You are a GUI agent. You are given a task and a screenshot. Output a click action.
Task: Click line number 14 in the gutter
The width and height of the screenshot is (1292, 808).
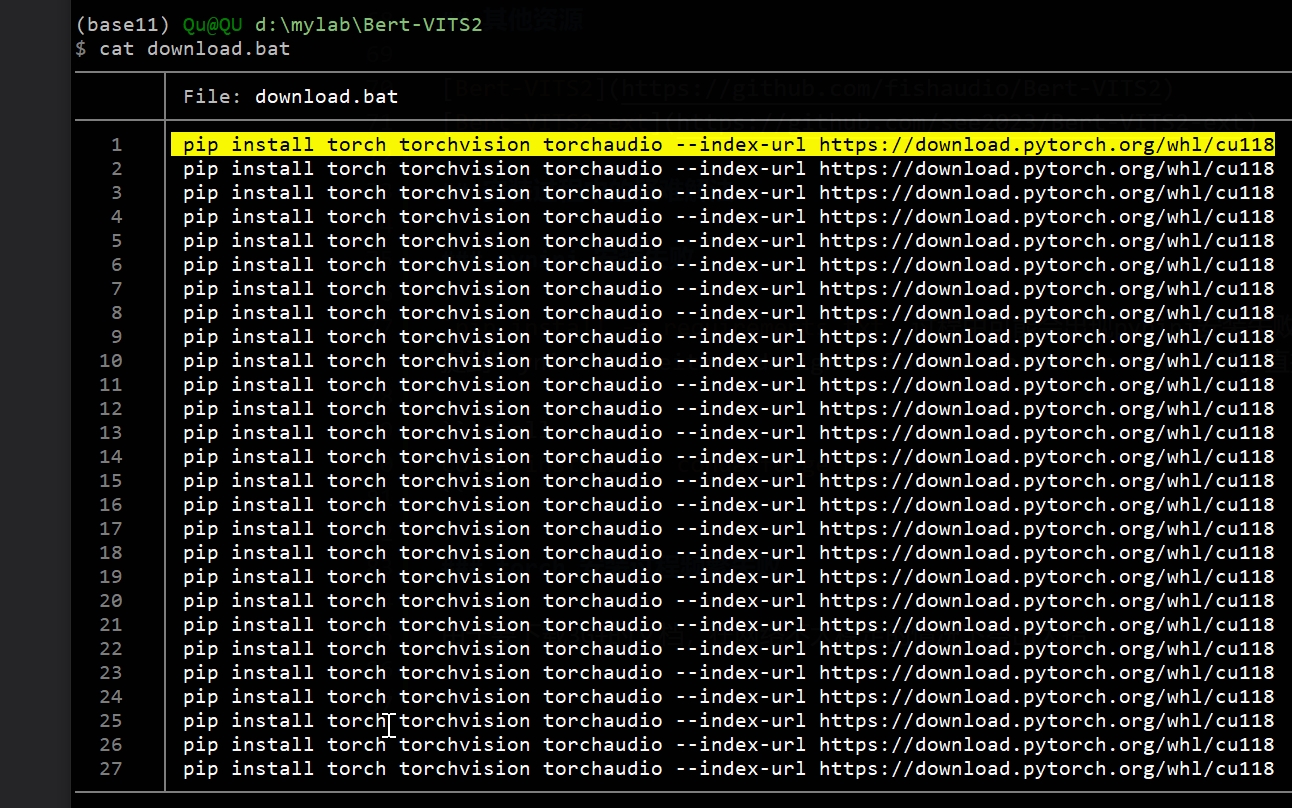[110, 457]
